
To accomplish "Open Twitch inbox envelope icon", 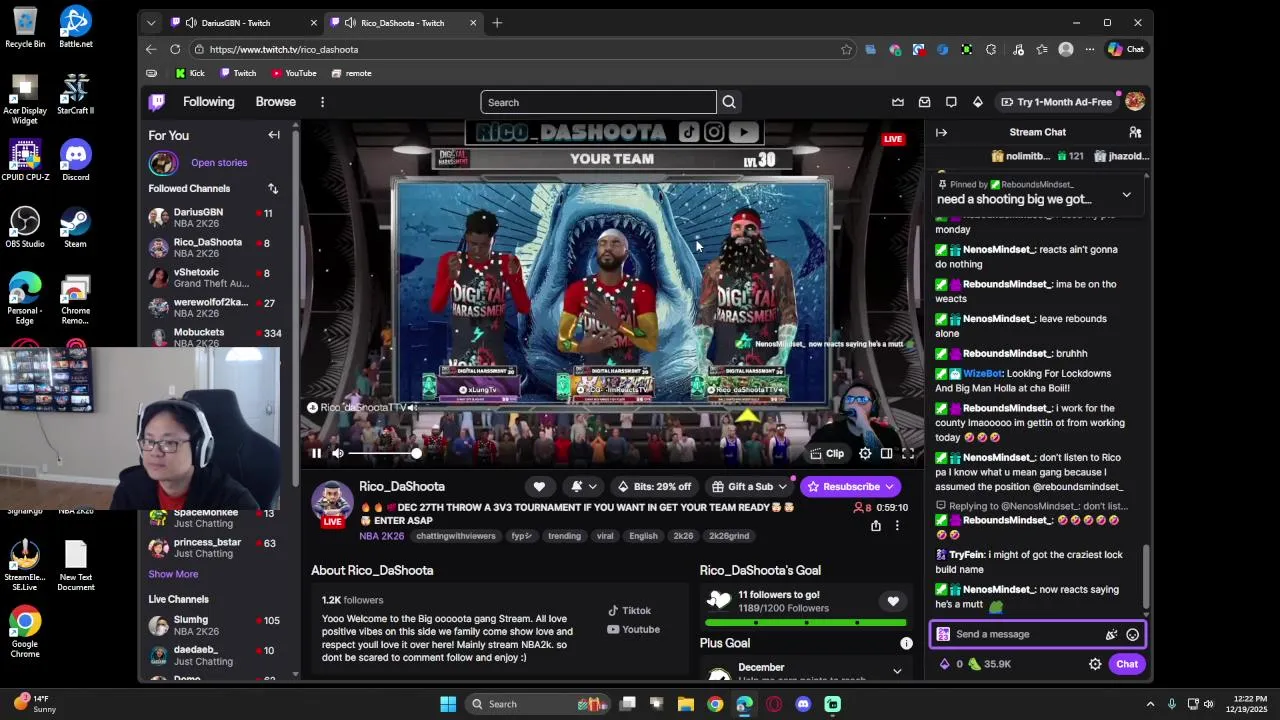I will 924,102.
